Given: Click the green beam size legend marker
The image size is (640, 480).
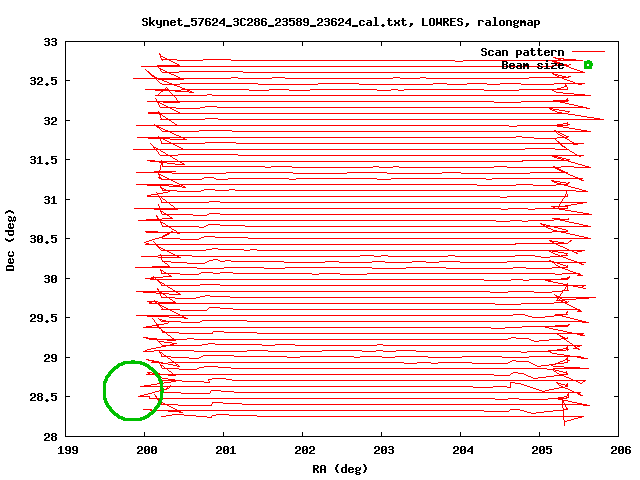Looking at the screenshot, I should (x=588, y=64).
